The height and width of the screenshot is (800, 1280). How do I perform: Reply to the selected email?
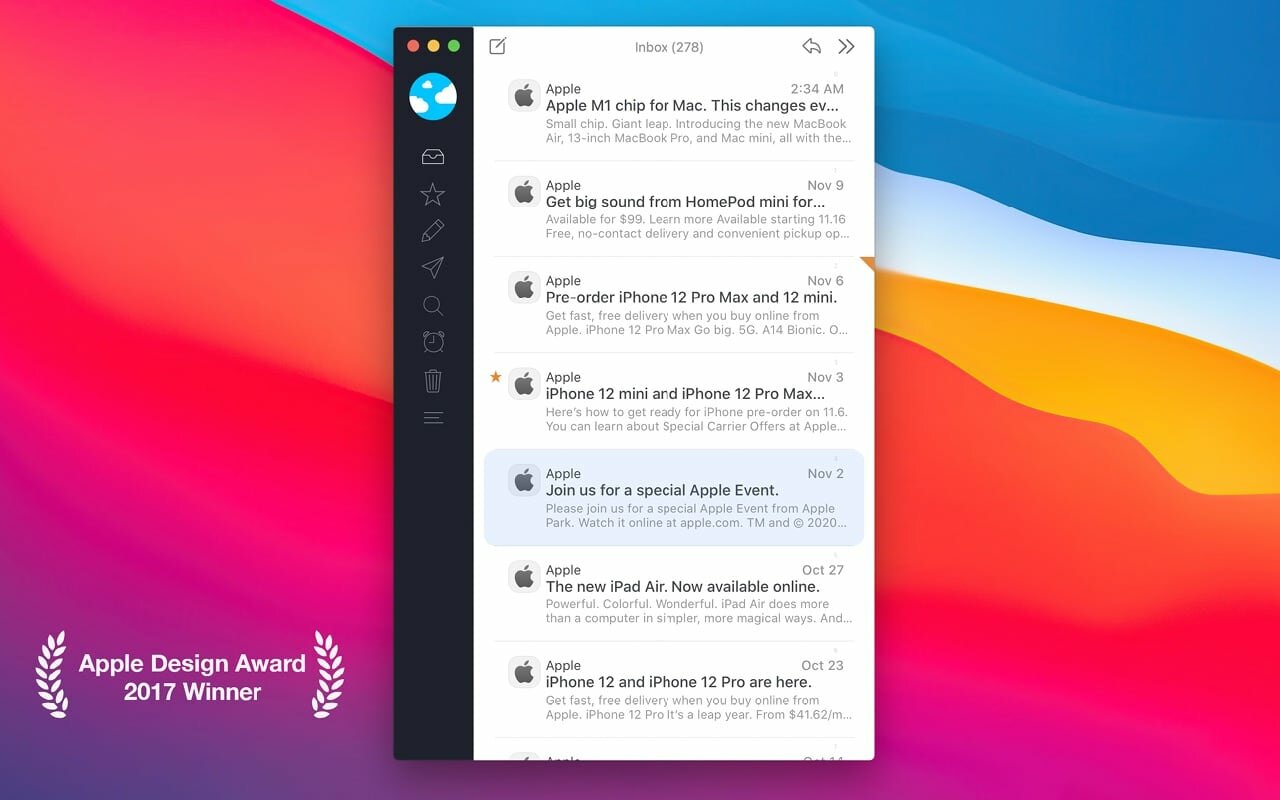click(812, 46)
